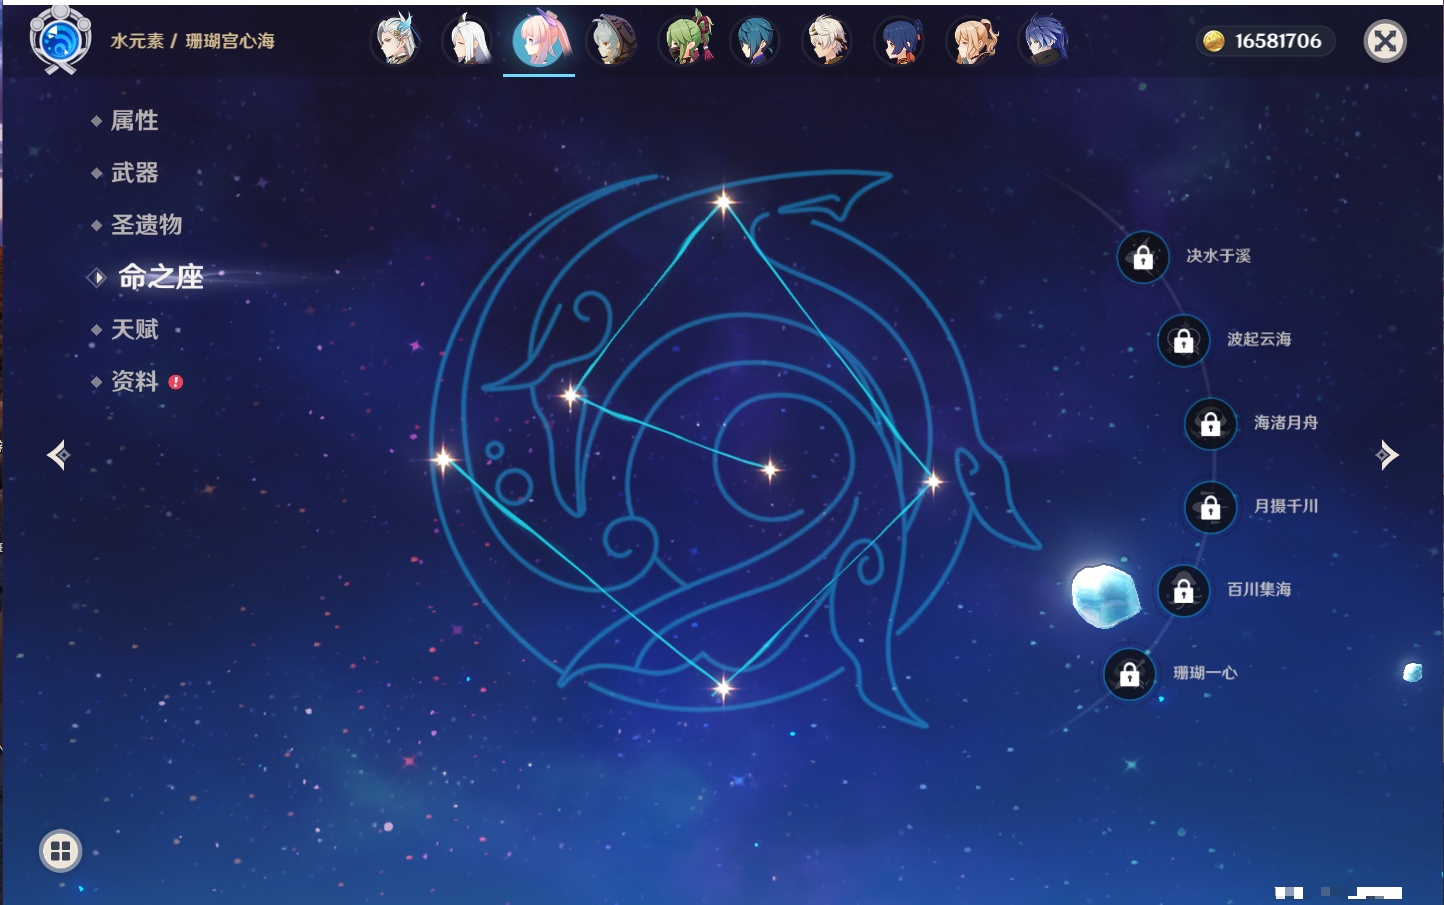The image size is (1444, 905).
Task: Click the 月摄千川 constellation label
Action: tap(1286, 506)
